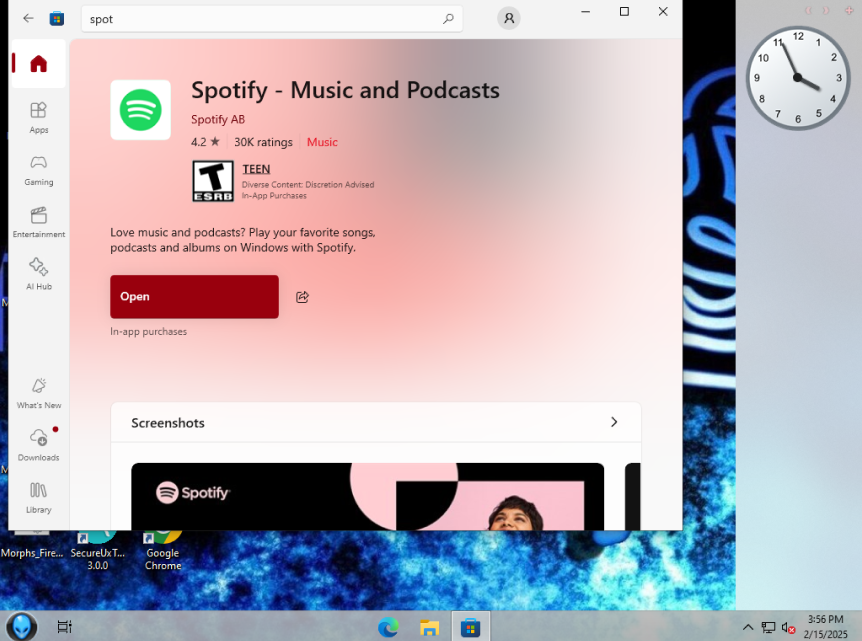Launch Microsoft Edge from the taskbar
Image resolution: width=862 pixels, height=641 pixels.
click(388, 627)
